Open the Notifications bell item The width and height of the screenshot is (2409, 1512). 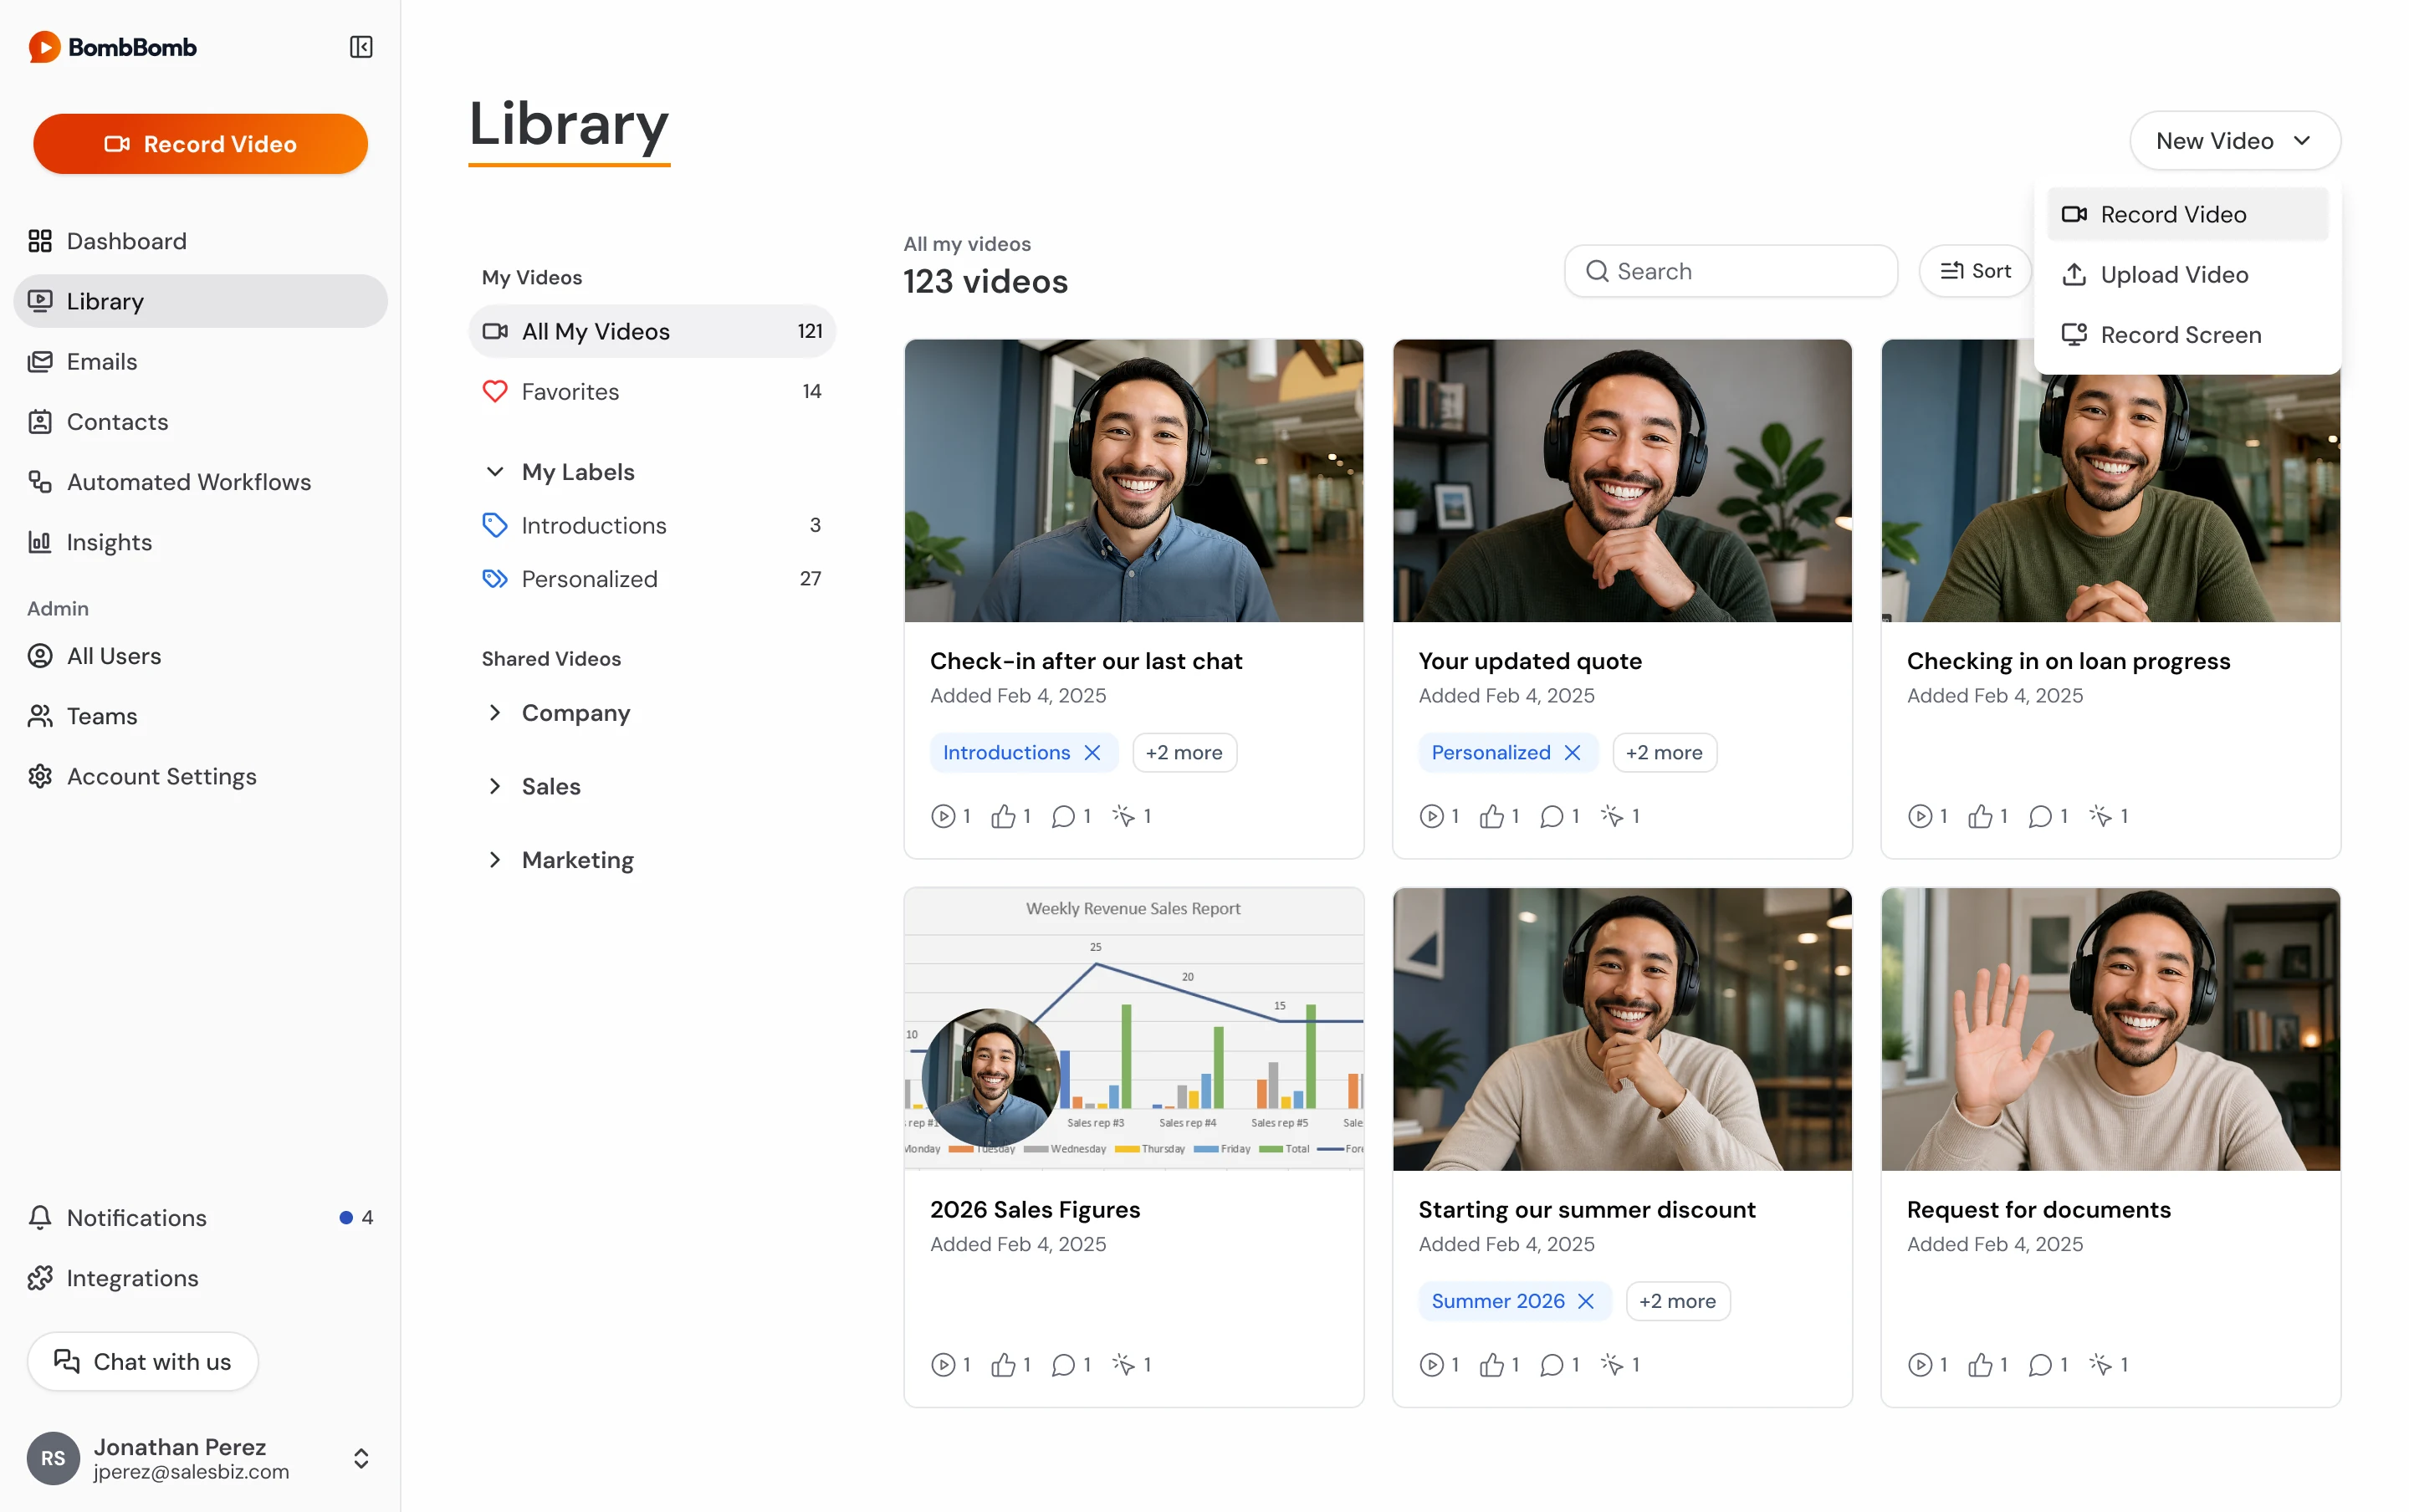[x=200, y=1218]
